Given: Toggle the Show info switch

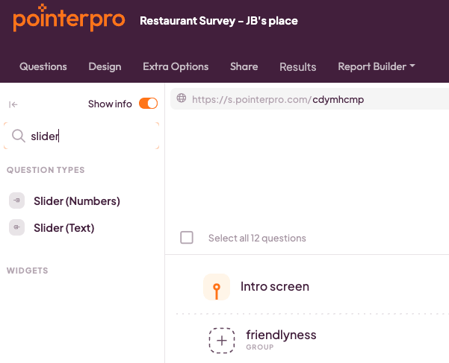Looking at the screenshot, I should pyautogui.click(x=148, y=104).
